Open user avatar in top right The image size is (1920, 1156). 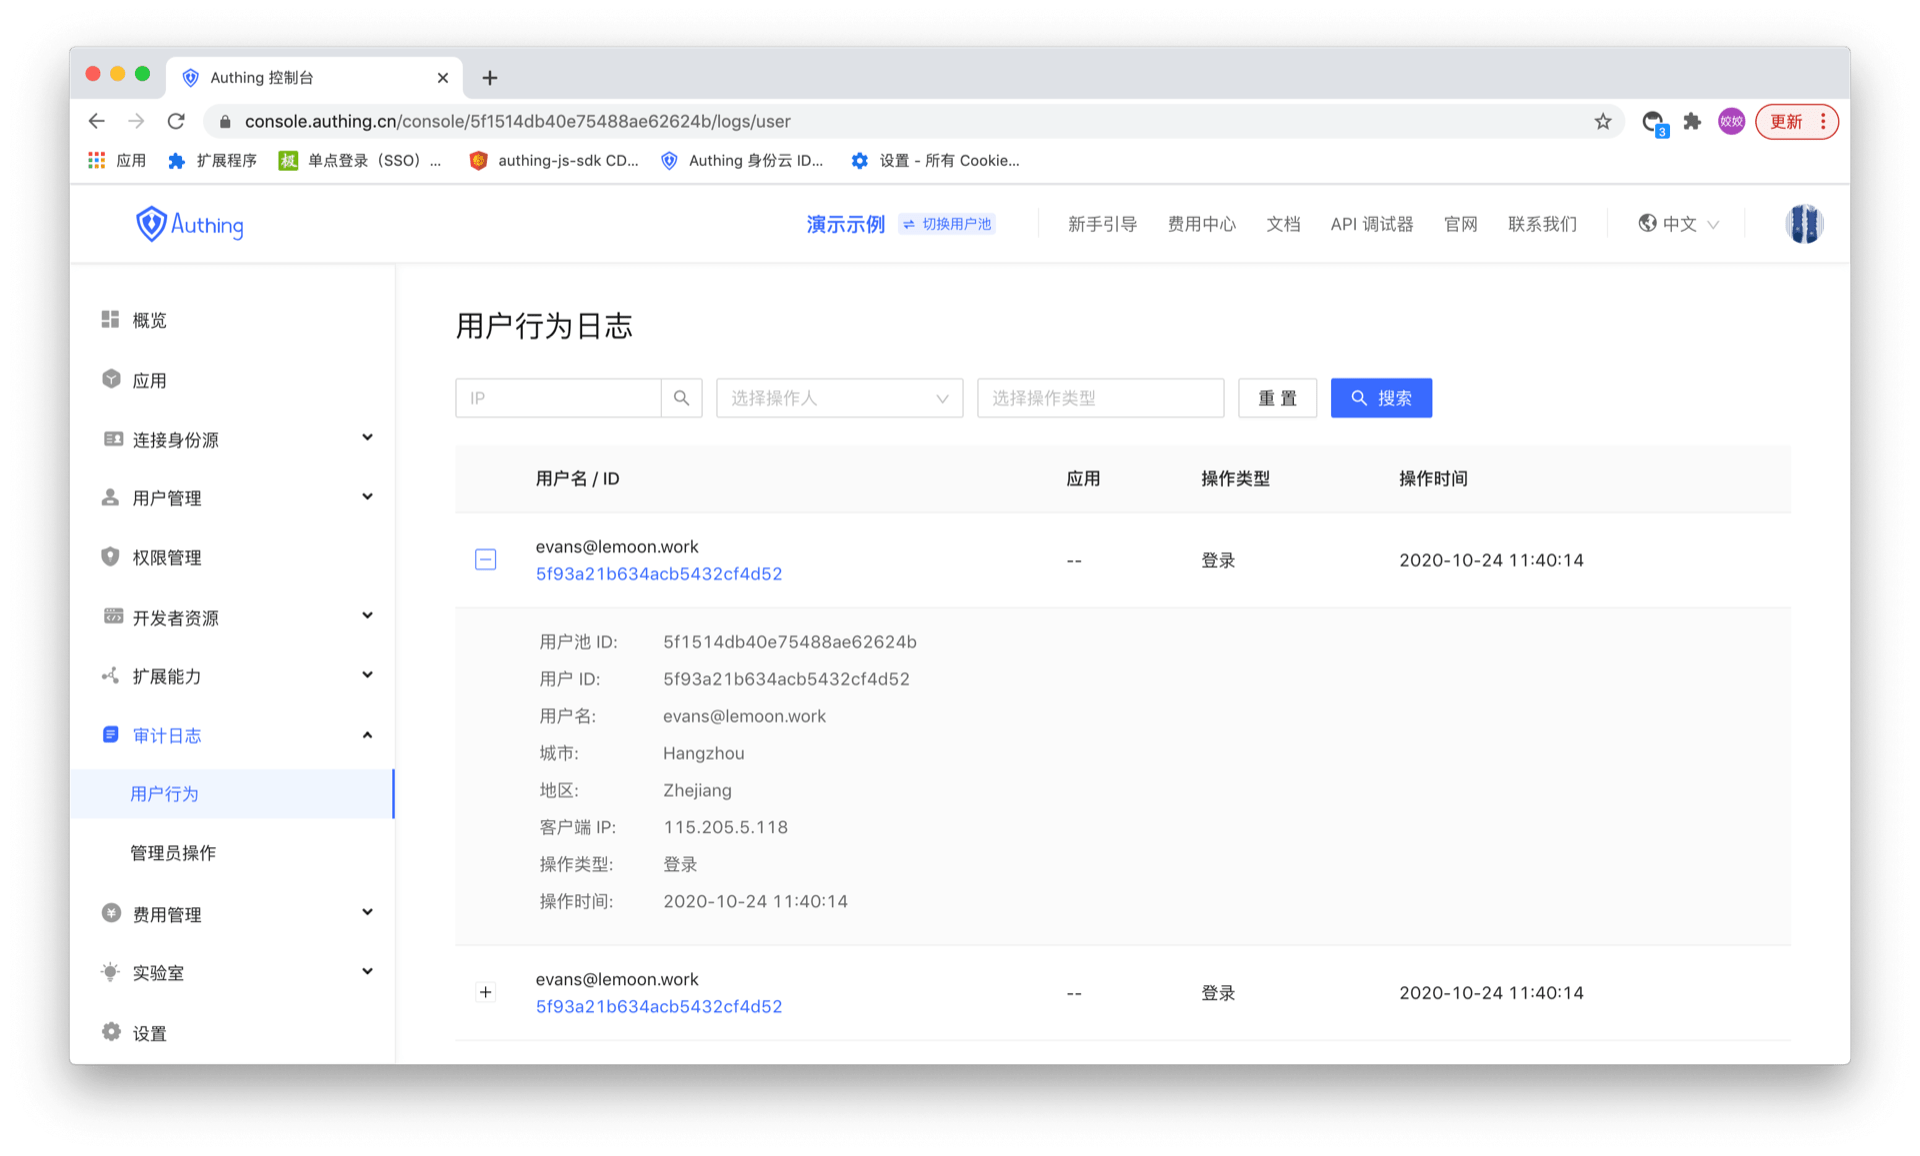pos(1804,224)
